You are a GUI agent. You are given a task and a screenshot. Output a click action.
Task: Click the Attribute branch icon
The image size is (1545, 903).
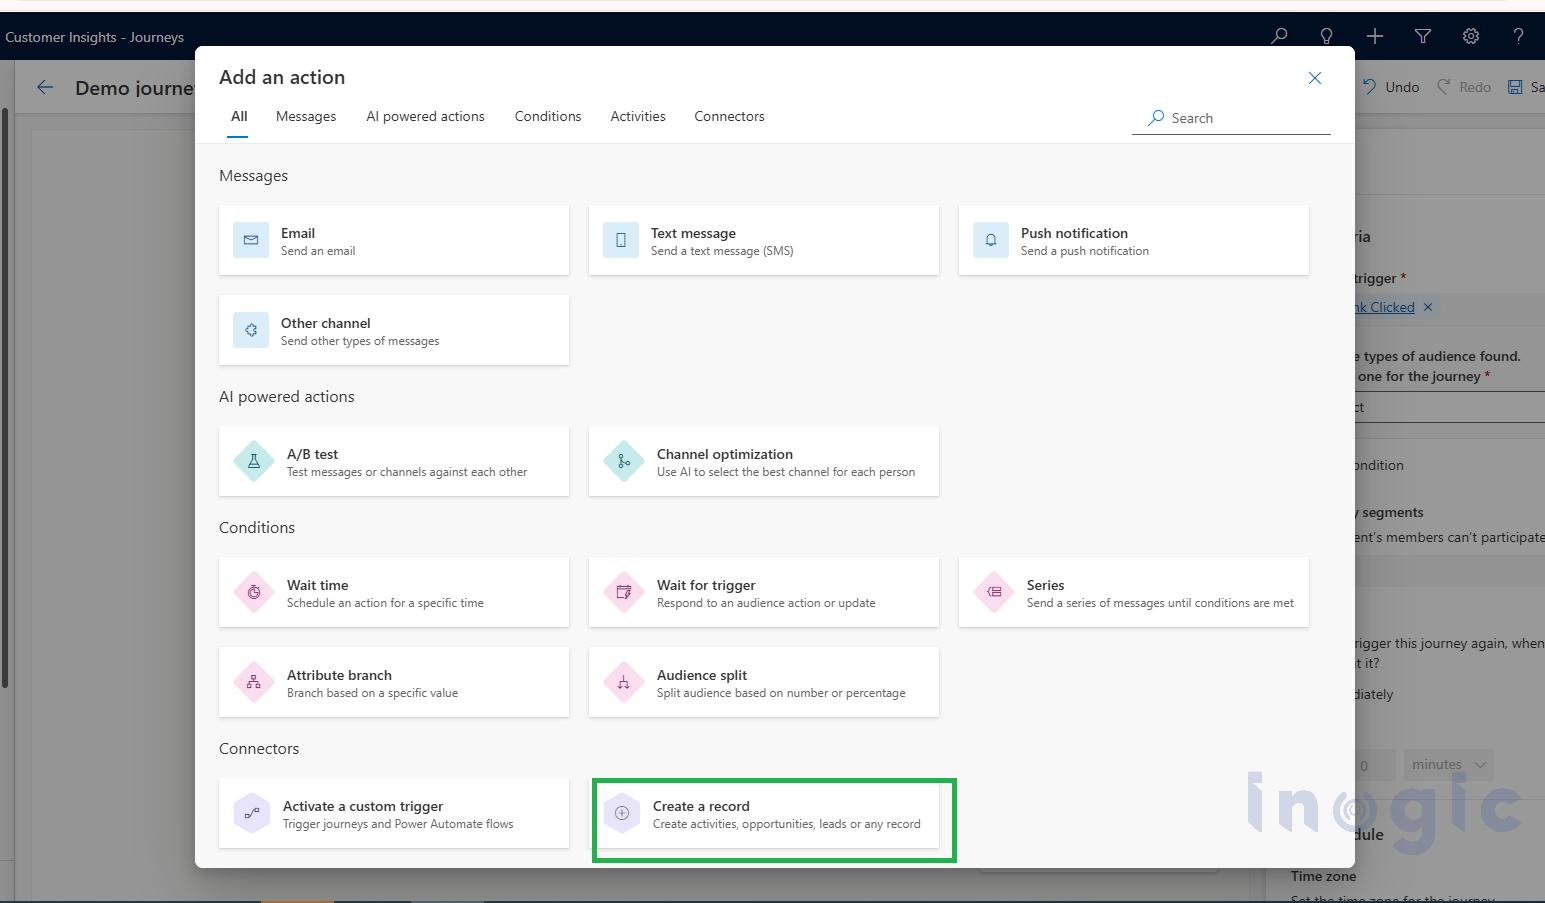click(x=254, y=682)
